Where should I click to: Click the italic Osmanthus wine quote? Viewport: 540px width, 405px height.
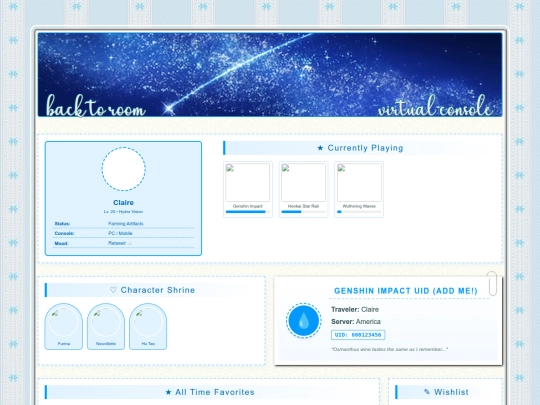coord(390,349)
